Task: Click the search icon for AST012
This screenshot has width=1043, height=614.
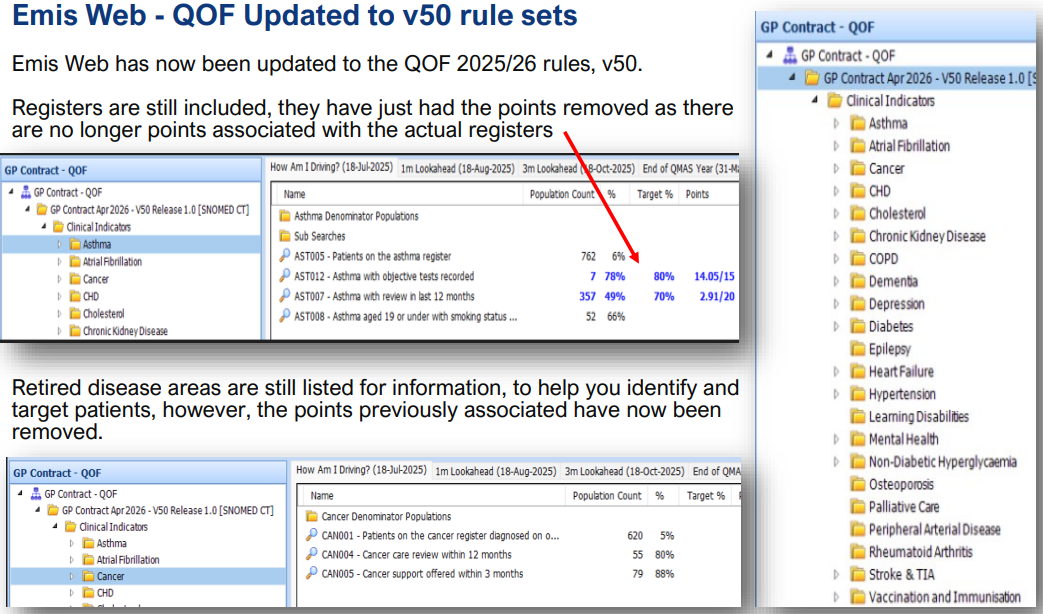Action: 285,276
